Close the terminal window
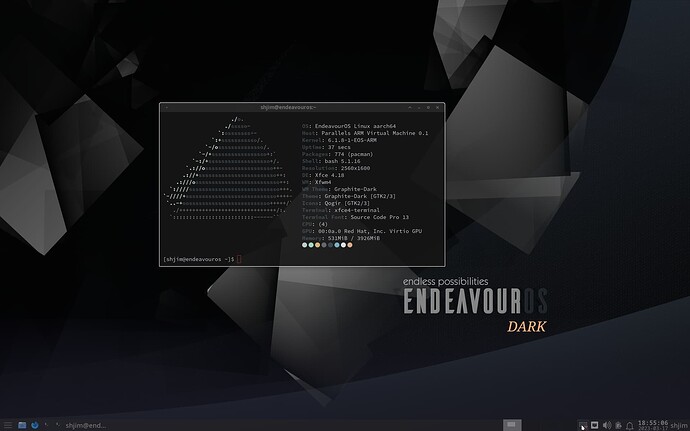Viewport: 690px width, 431px height. tap(437, 107)
